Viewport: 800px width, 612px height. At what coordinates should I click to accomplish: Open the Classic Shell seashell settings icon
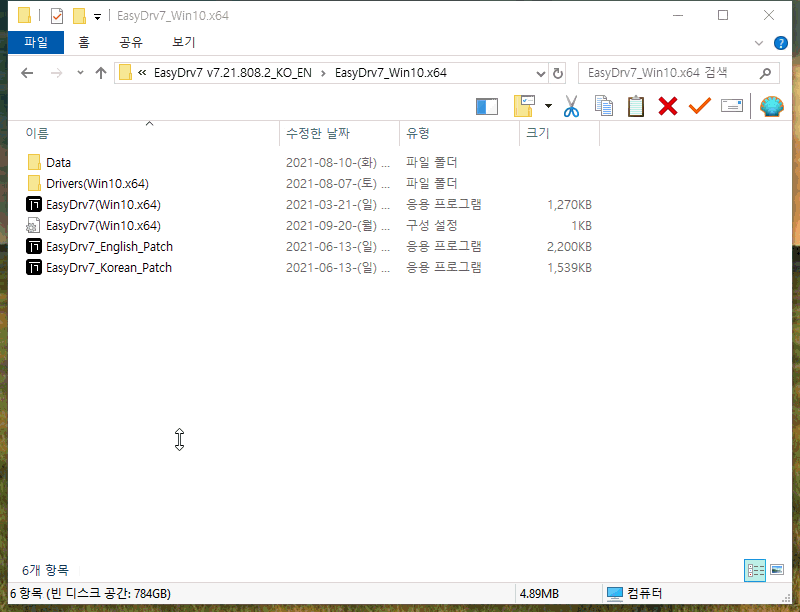coord(771,106)
